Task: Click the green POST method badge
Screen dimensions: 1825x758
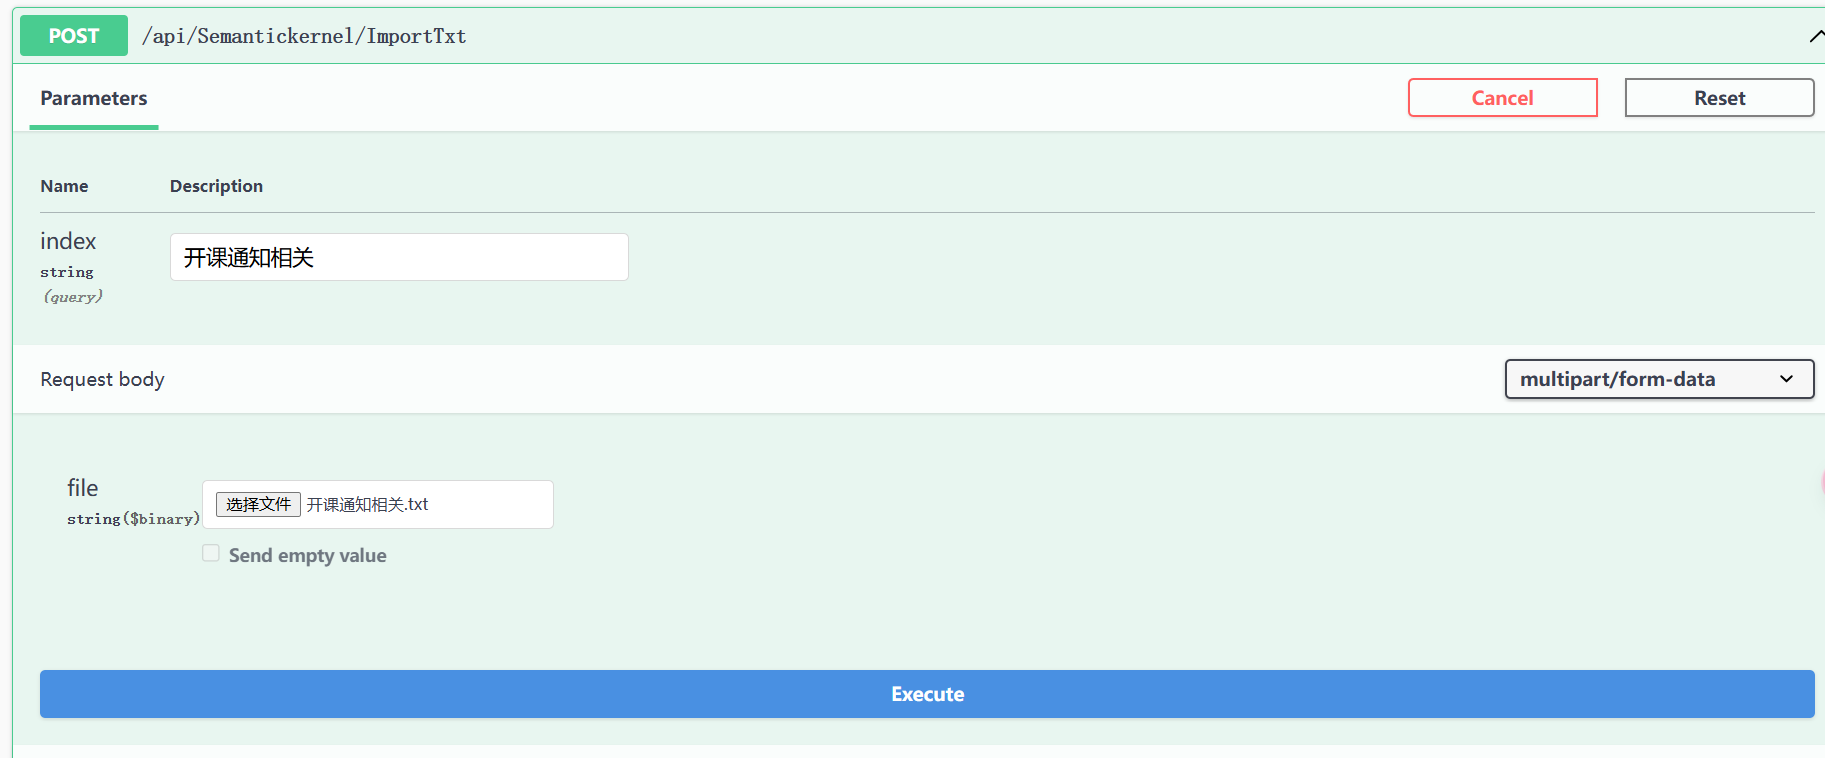Action: (x=73, y=35)
